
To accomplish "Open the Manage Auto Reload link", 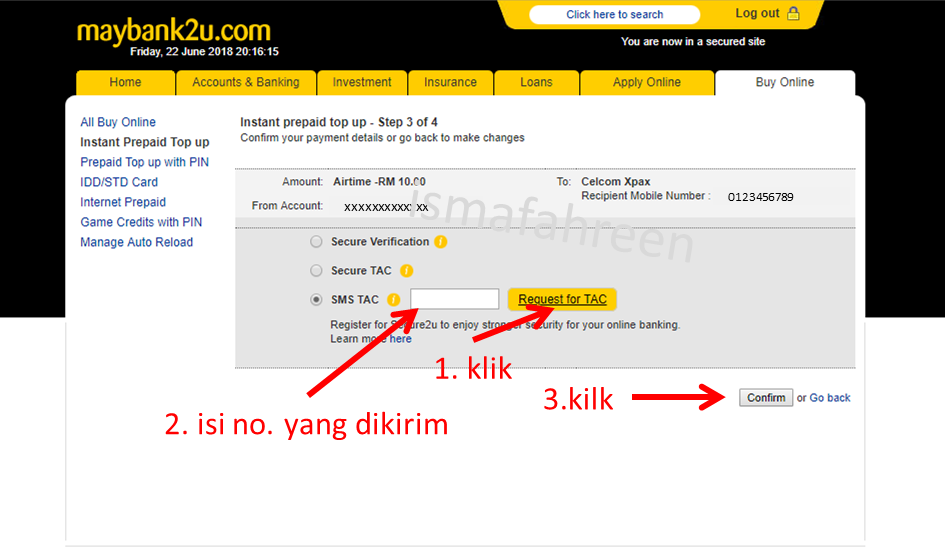I will point(137,242).
